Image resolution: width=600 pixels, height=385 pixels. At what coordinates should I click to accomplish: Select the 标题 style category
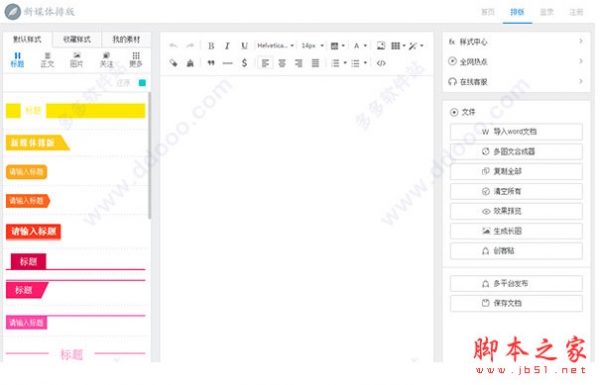[17, 60]
